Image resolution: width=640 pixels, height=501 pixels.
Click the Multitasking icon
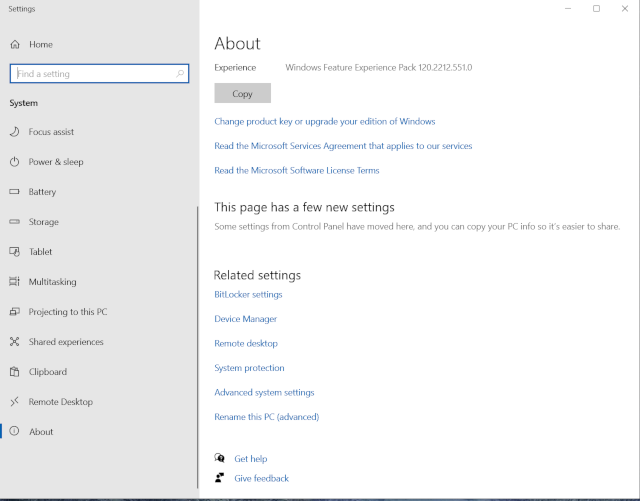15,282
